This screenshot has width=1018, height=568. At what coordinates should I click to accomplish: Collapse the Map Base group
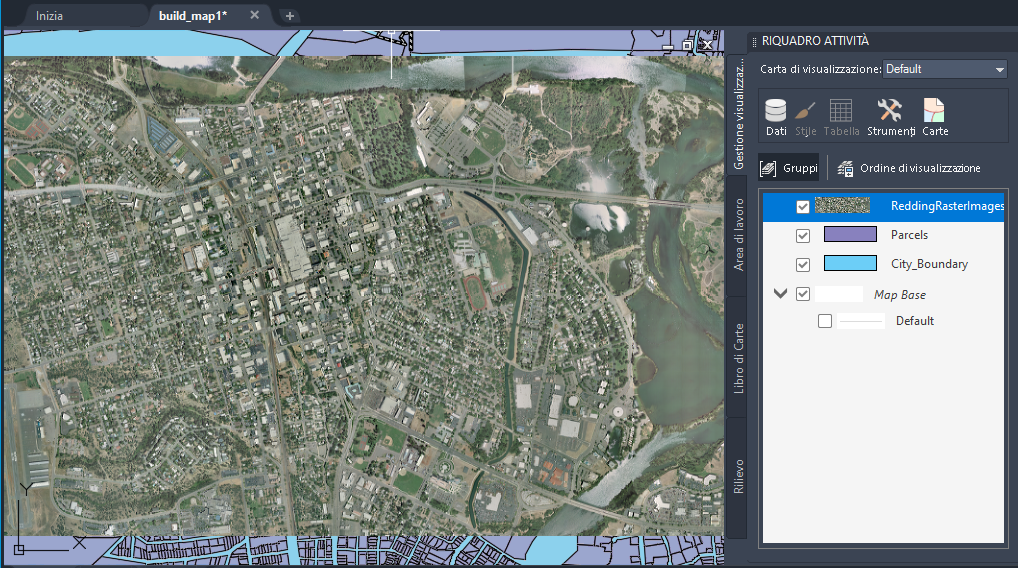coord(780,293)
